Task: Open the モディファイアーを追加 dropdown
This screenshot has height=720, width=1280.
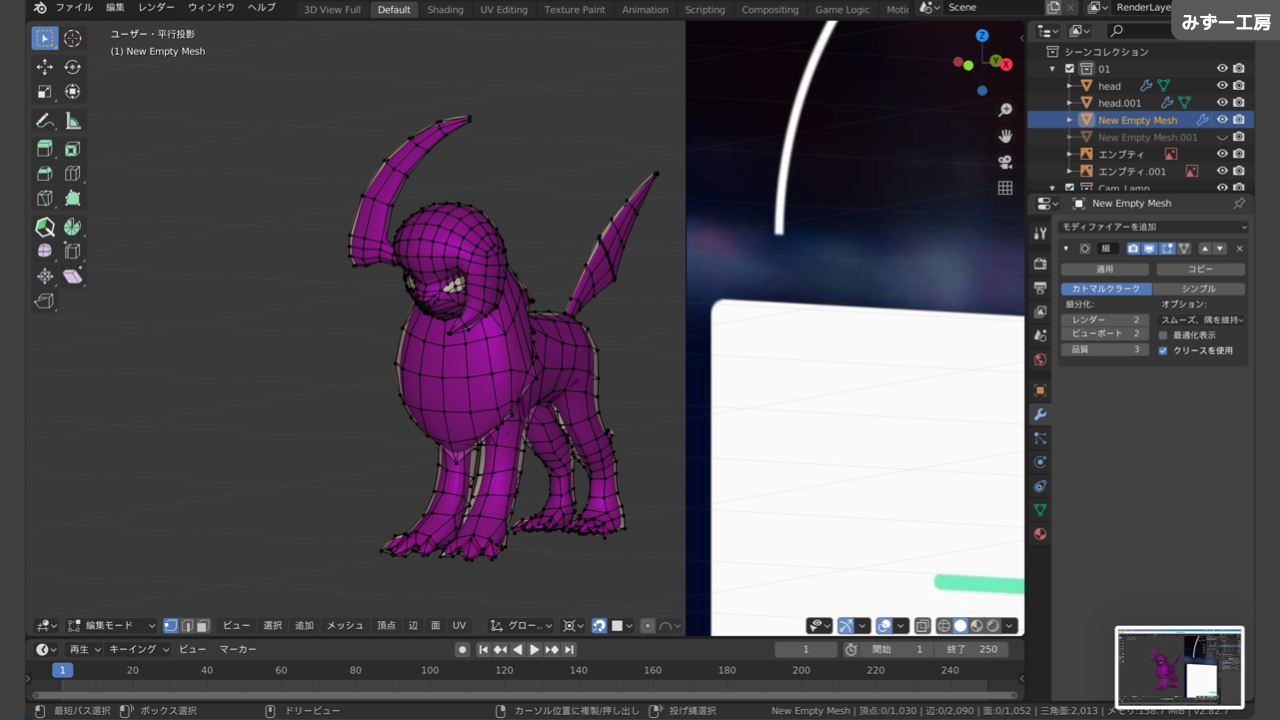Action: coord(1154,227)
